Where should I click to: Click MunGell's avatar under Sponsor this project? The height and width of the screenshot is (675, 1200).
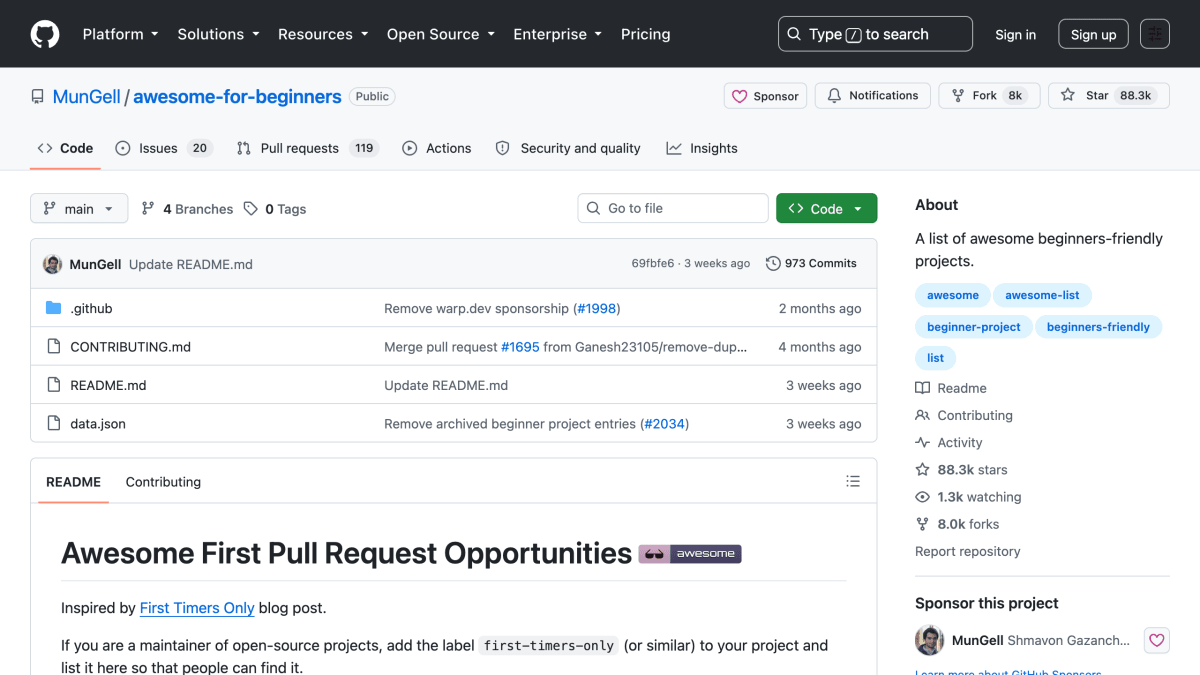(x=930, y=640)
